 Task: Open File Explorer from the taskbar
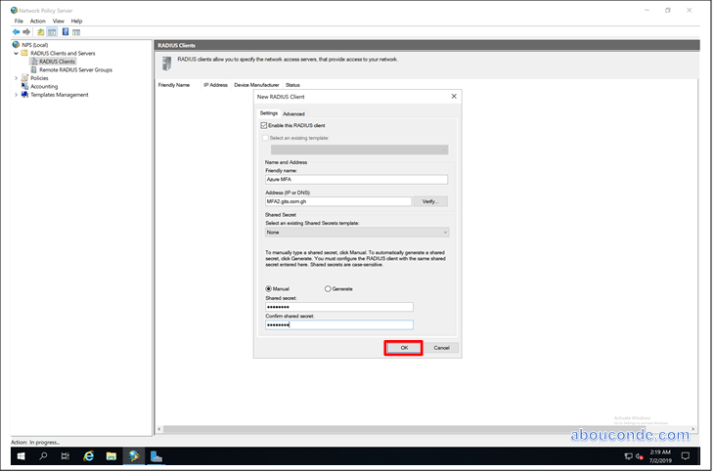111,456
